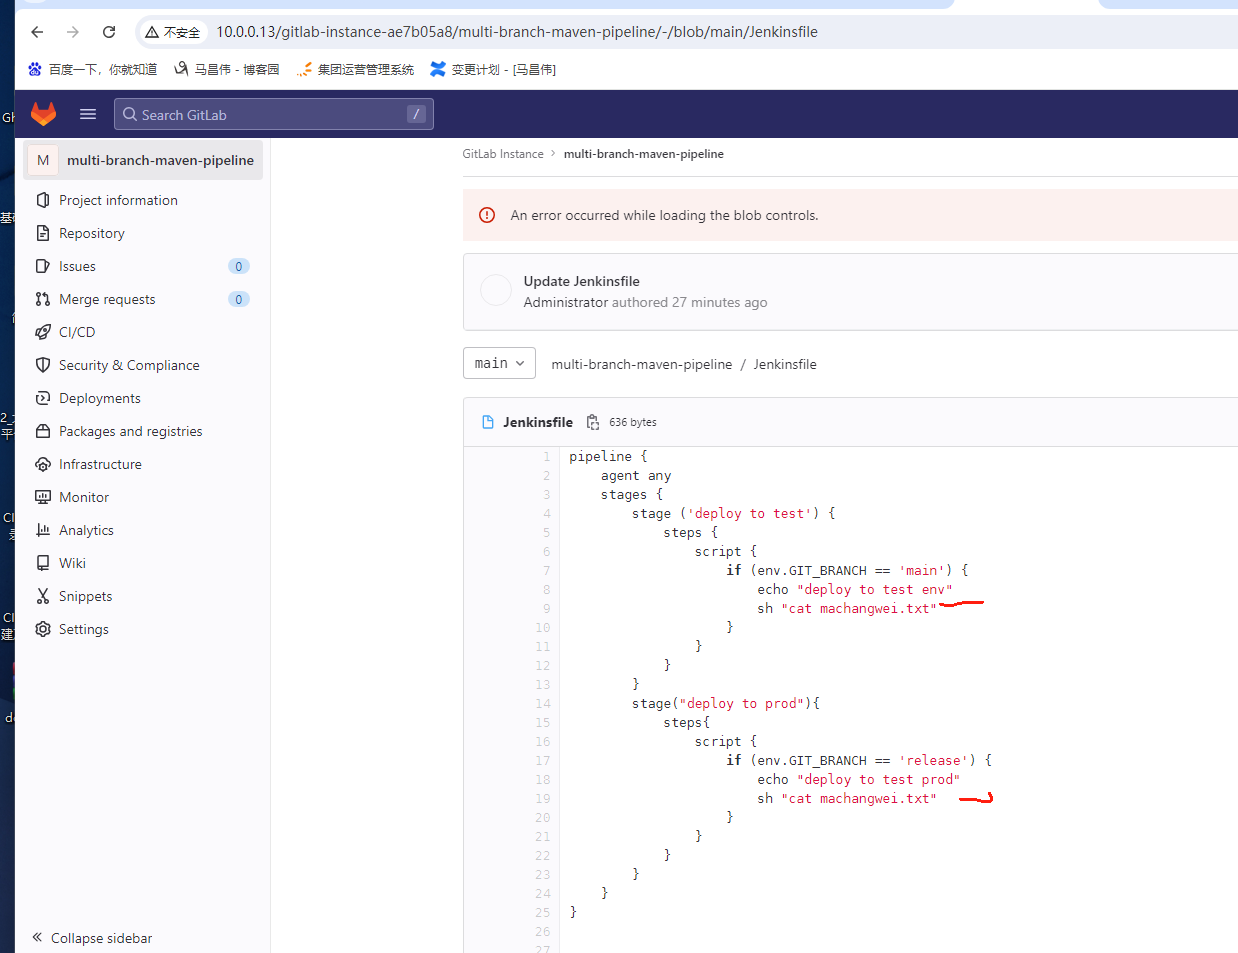The height and width of the screenshot is (953, 1238).
Task: Click the Analytics chart icon
Action: 43,530
